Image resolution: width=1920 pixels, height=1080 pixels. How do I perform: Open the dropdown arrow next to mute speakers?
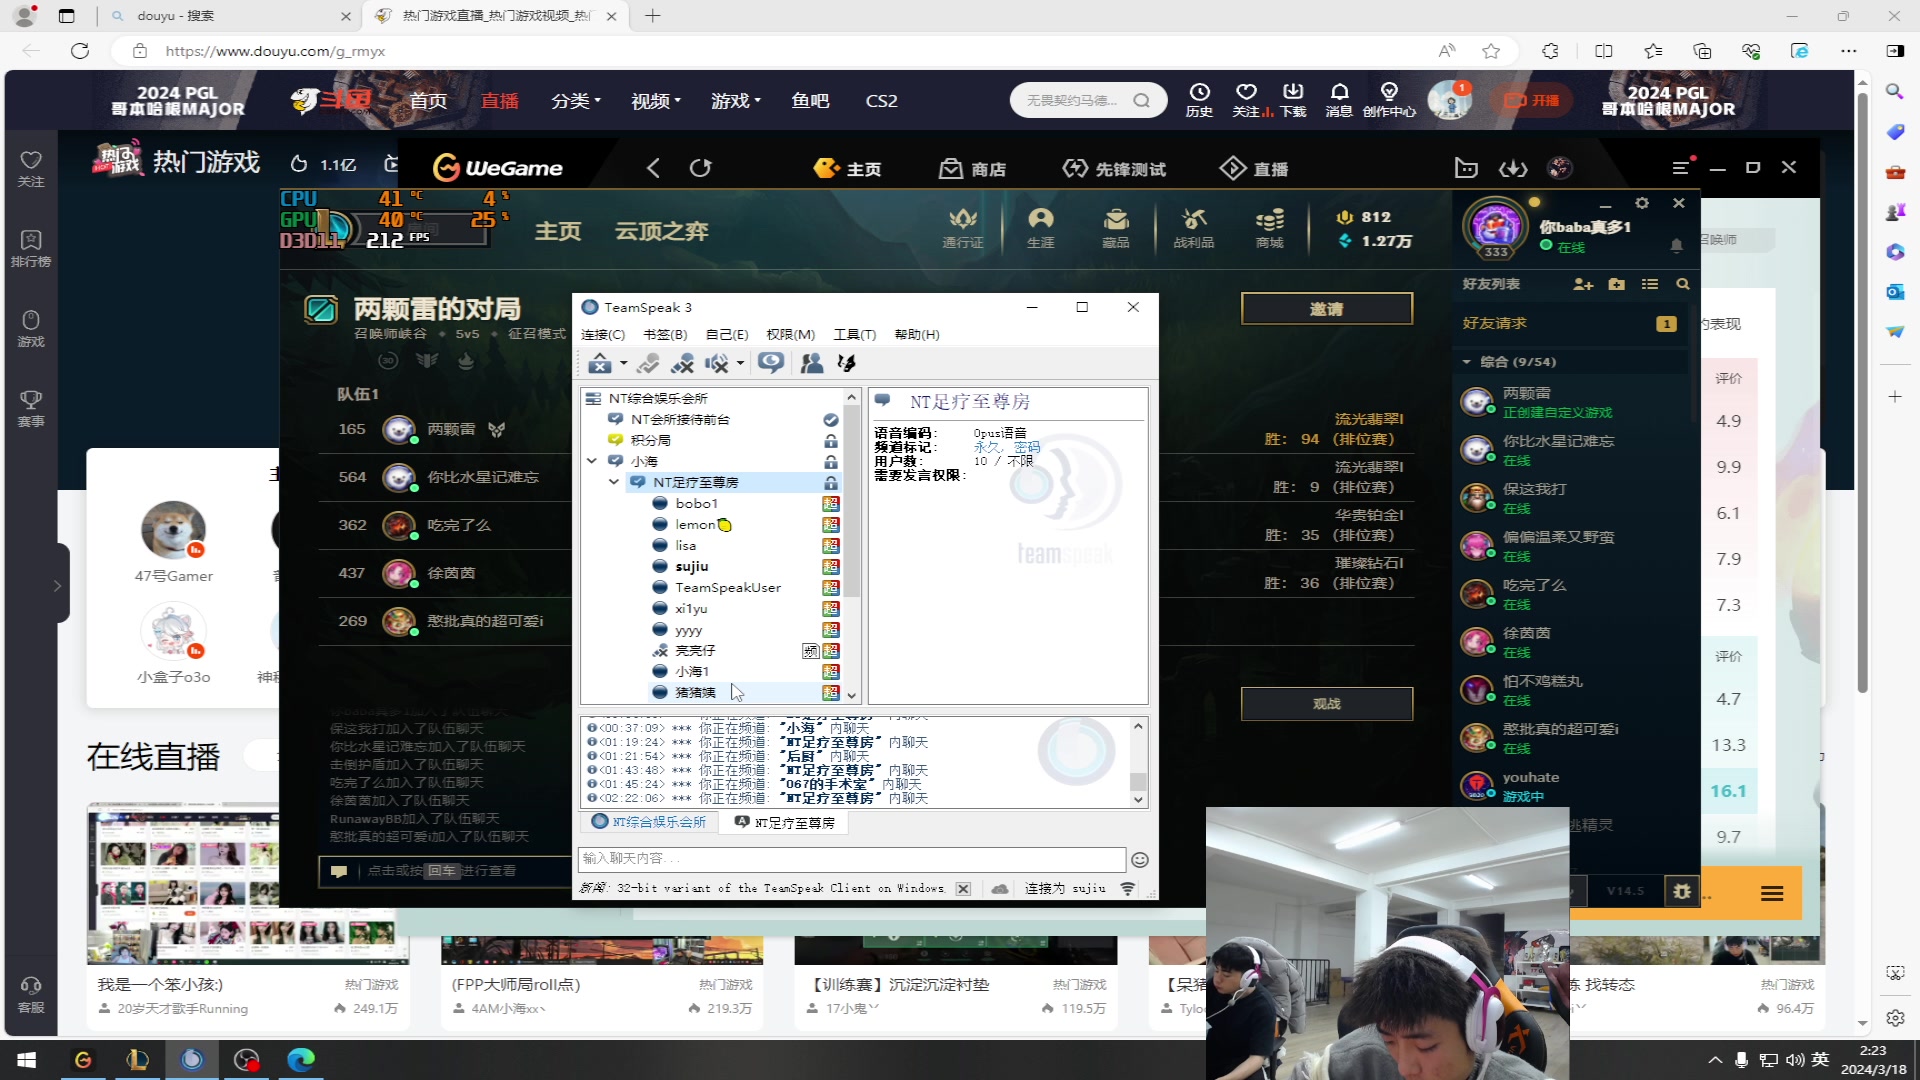point(740,364)
